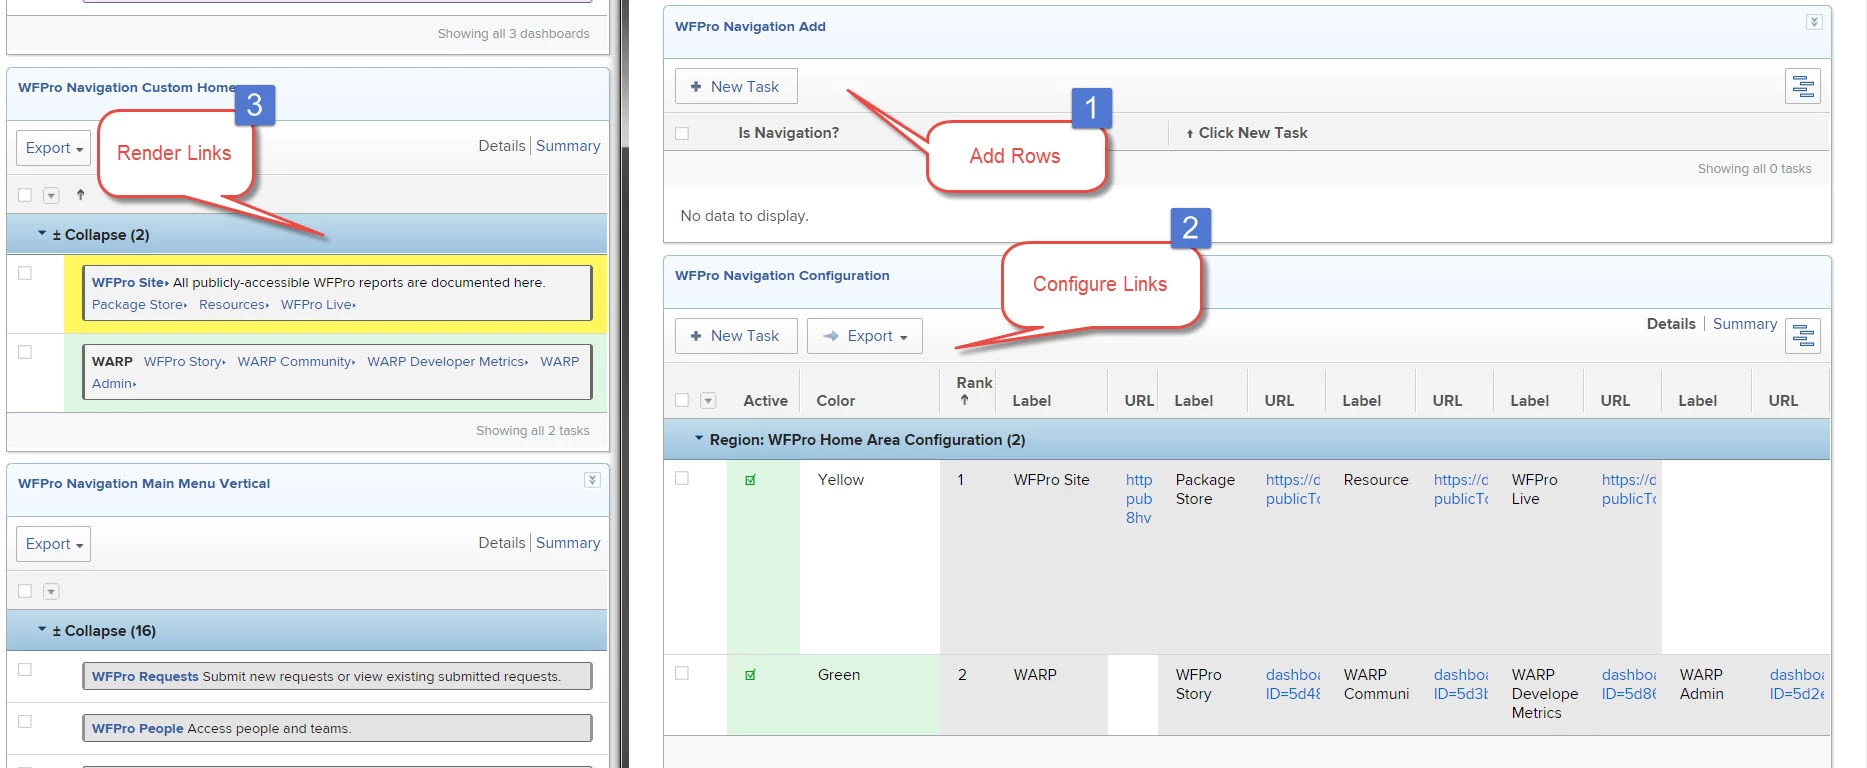Open WARP Community link
1867x768 pixels.
296,362
